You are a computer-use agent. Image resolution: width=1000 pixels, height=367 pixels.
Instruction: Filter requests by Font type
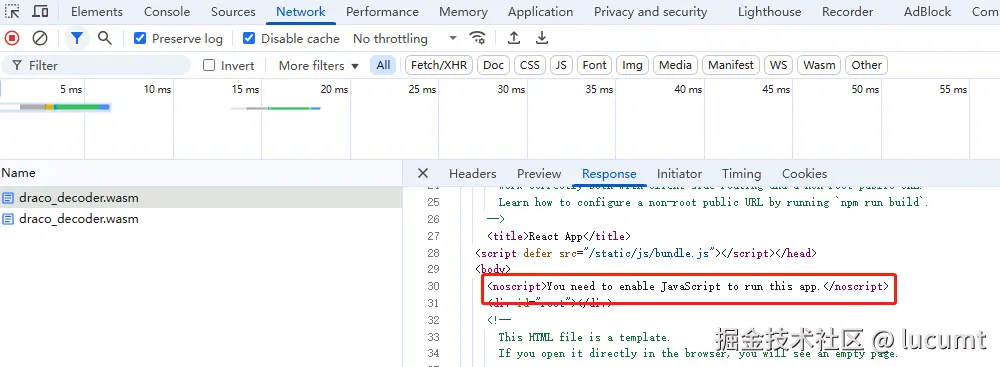pyautogui.click(x=594, y=65)
